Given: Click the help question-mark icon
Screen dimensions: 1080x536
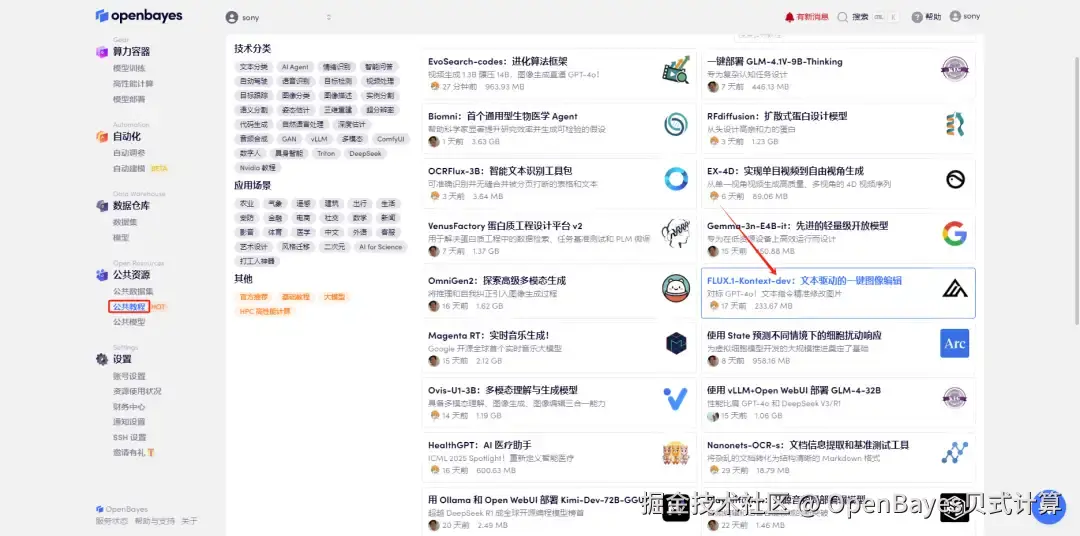Looking at the screenshot, I should pos(917,17).
